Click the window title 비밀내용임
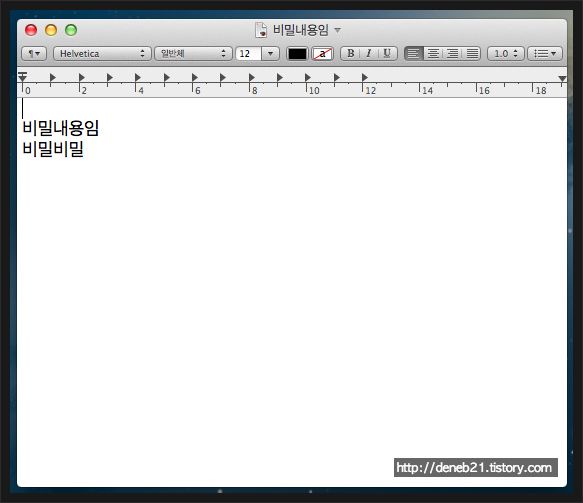 pyautogui.click(x=301, y=30)
